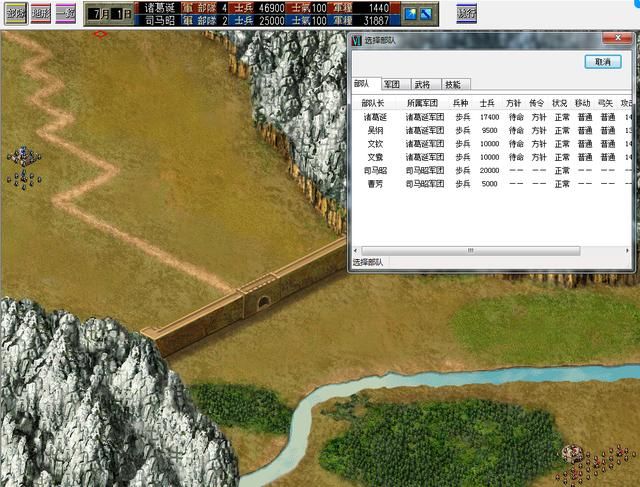Switch to the 军团 tab
Screen dimensions: 640x487
point(392,85)
